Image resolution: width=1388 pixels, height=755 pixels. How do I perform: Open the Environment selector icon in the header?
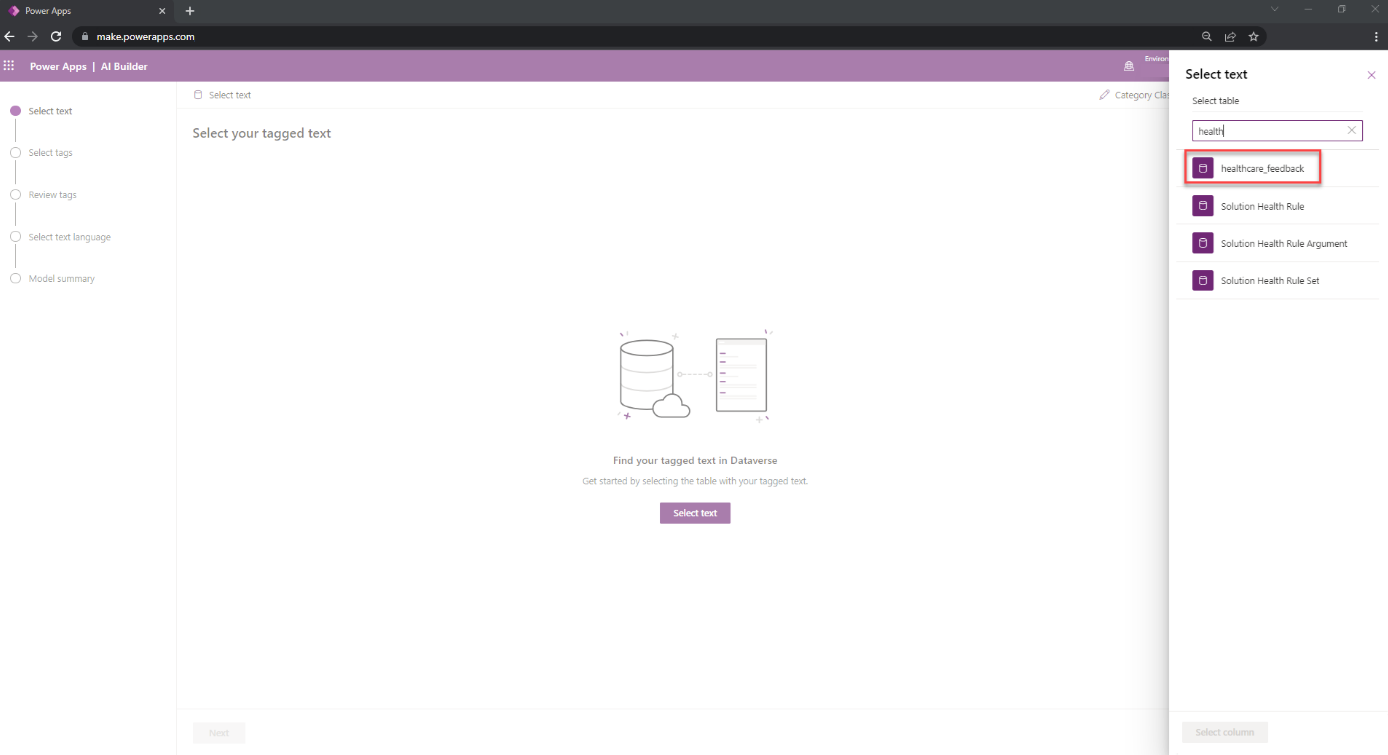point(1129,66)
